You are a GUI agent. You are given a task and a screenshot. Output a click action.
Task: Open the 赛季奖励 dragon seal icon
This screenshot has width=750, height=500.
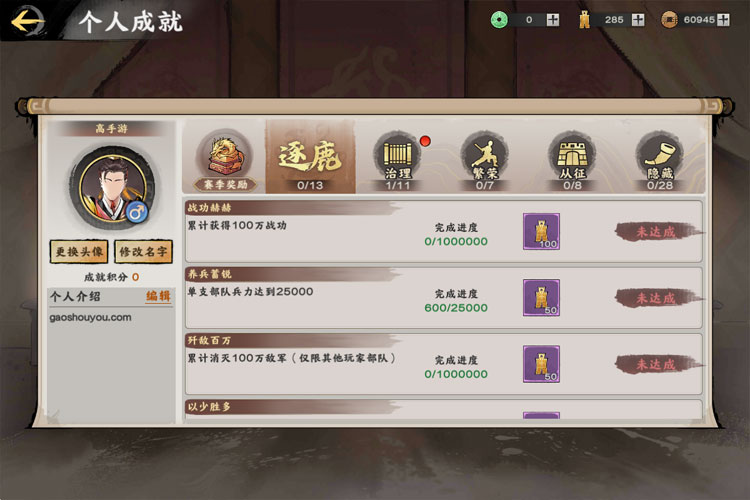point(225,161)
